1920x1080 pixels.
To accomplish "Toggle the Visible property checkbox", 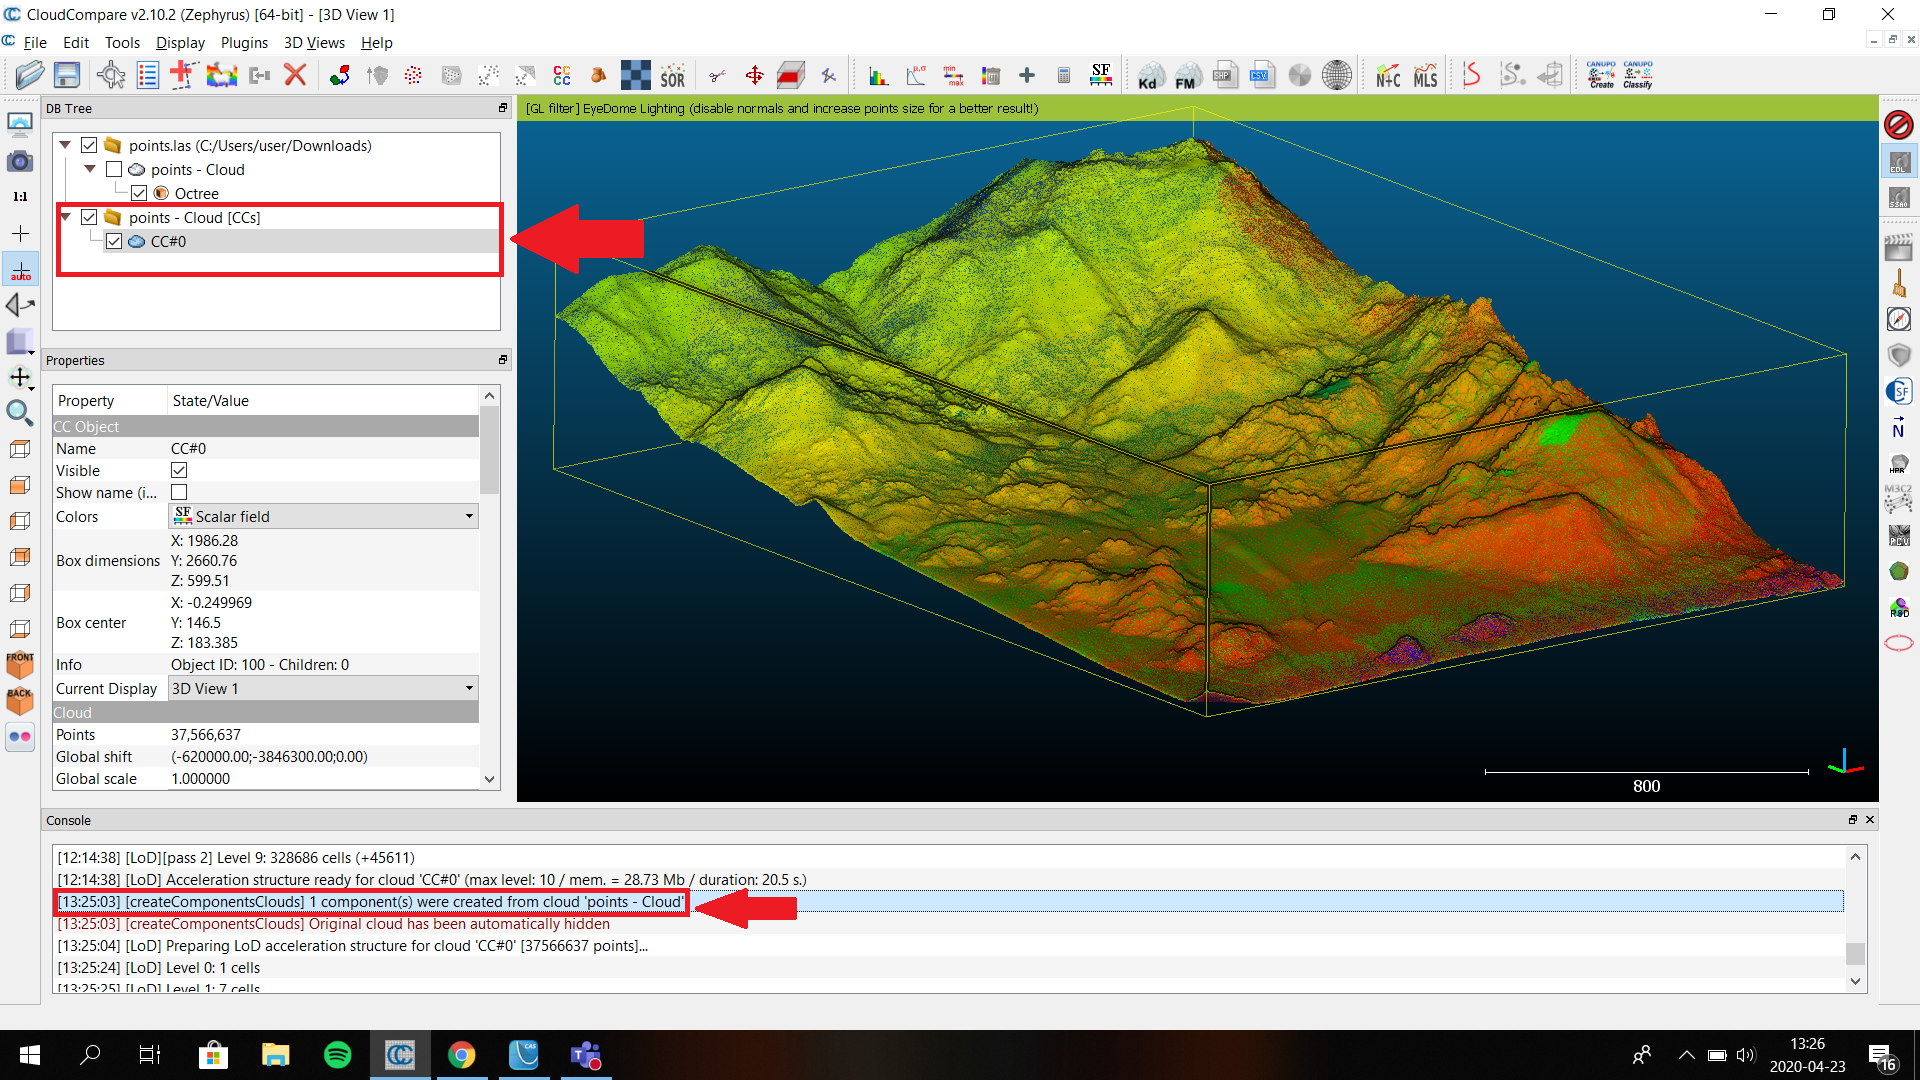I will [179, 470].
